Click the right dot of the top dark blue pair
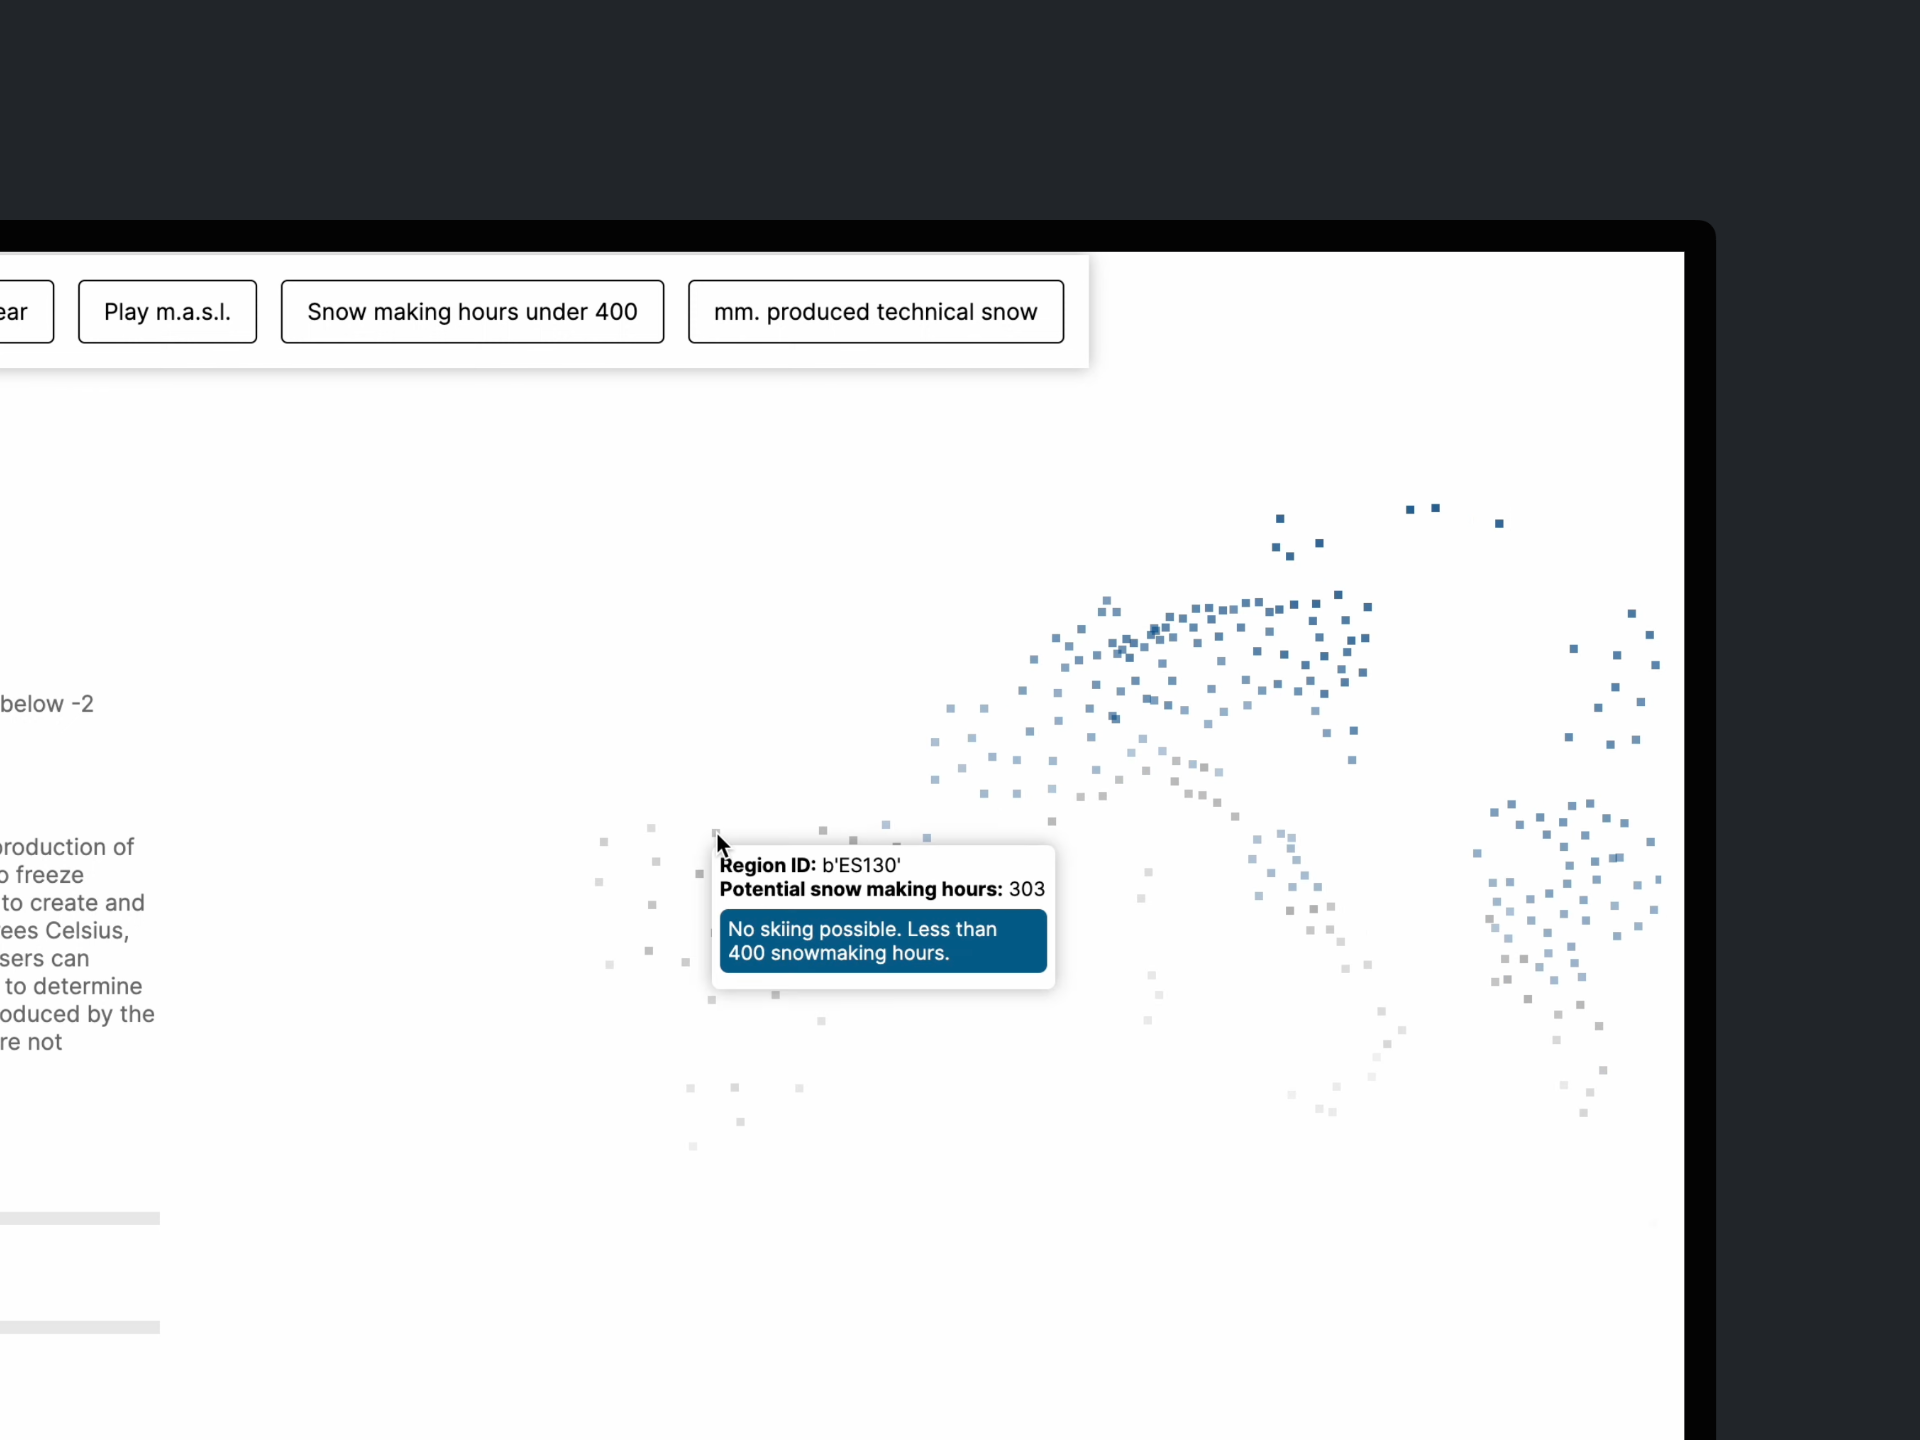1920x1440 pixels. click(1435, 508)
